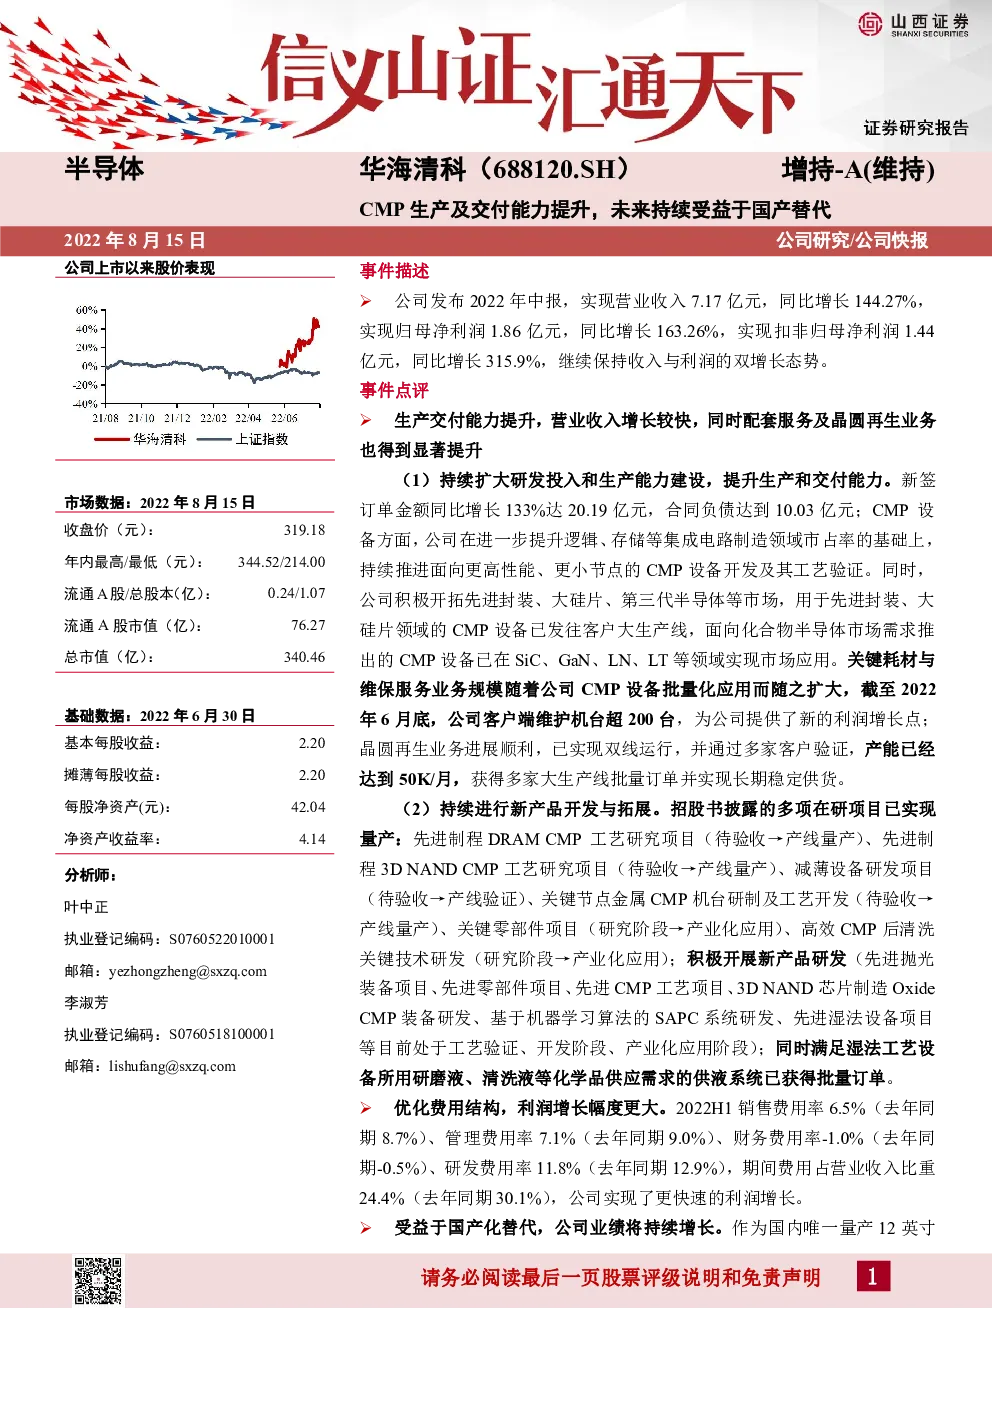Open email link lishufang@sxzq.com
This screenshot has height=1403, width=992.
(x=173, y=1066)
